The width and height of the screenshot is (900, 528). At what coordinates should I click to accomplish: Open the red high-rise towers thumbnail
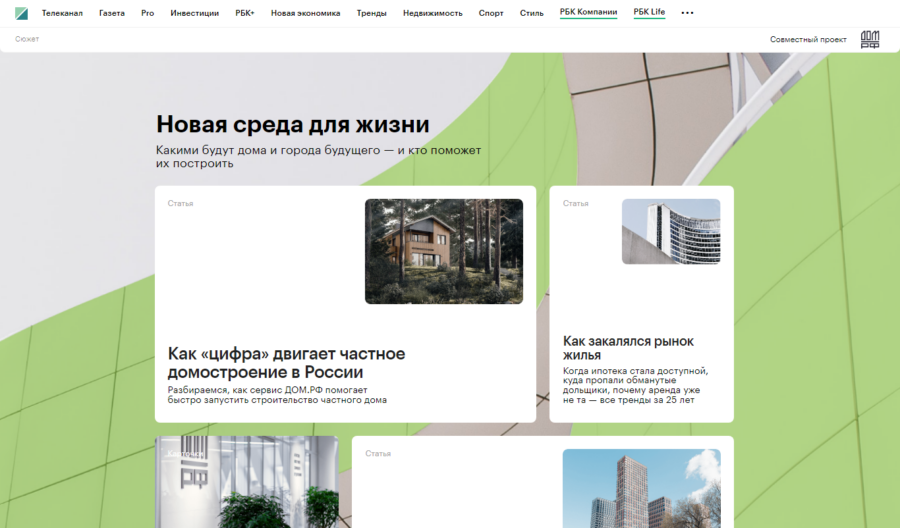[x=642, y=488]
